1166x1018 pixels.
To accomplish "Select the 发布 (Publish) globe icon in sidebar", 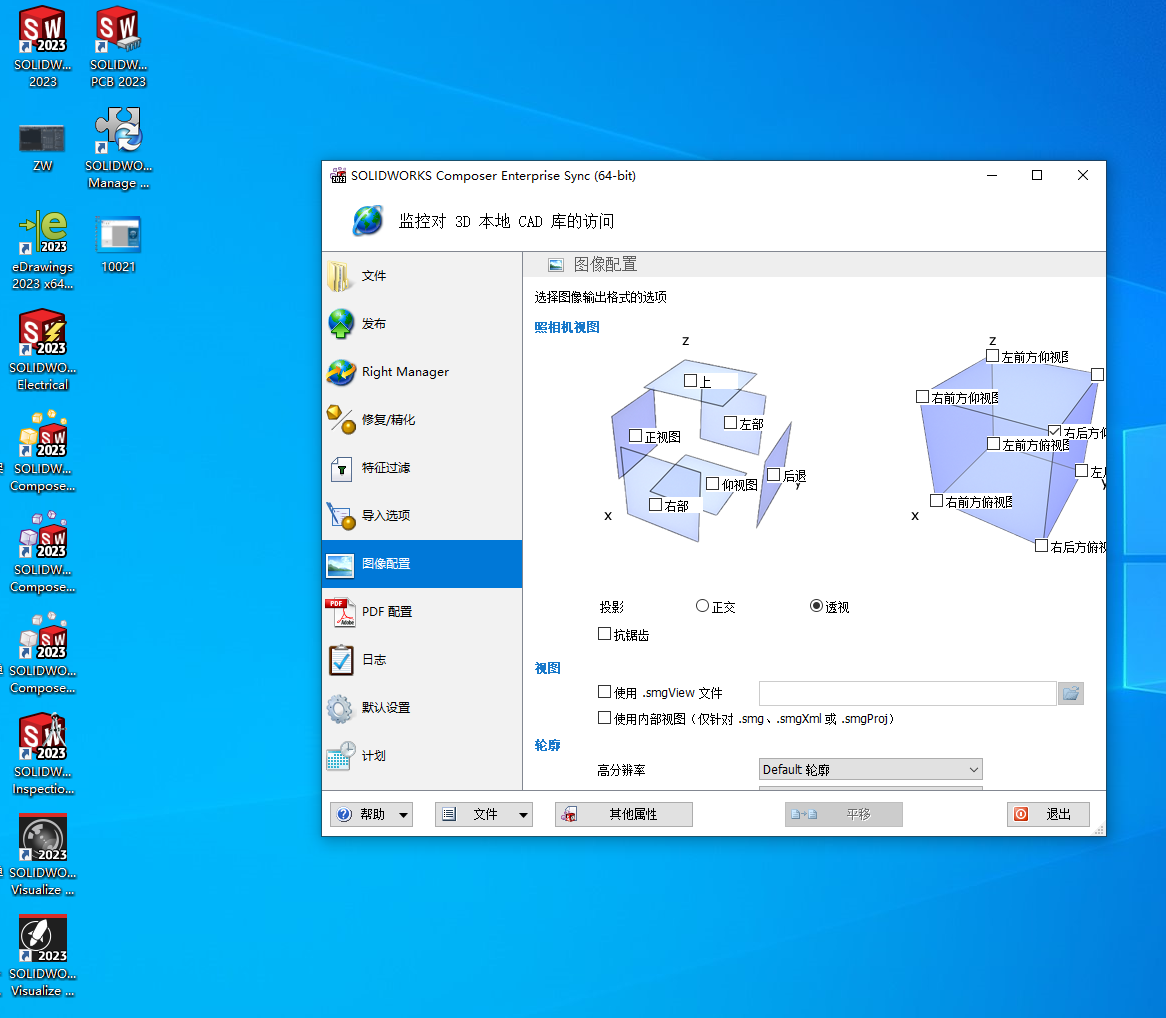I will (342, 324).
